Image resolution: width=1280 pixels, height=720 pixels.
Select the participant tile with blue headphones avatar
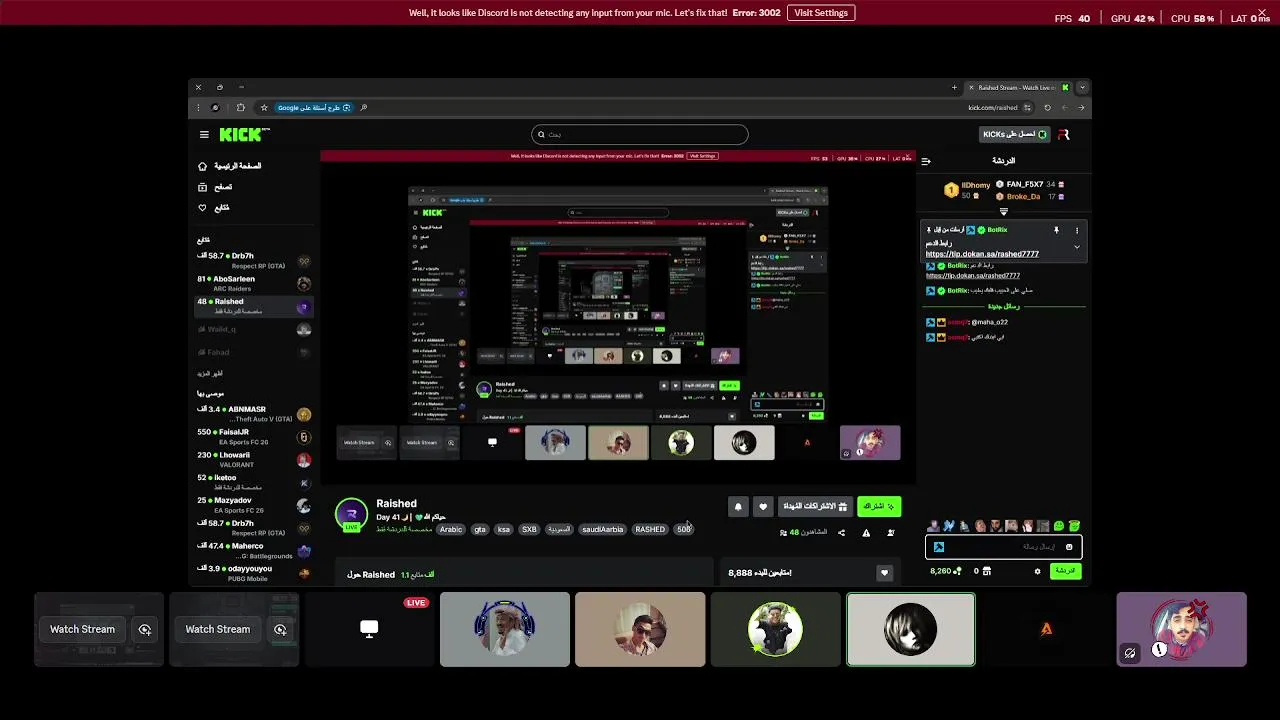(505, 629)
